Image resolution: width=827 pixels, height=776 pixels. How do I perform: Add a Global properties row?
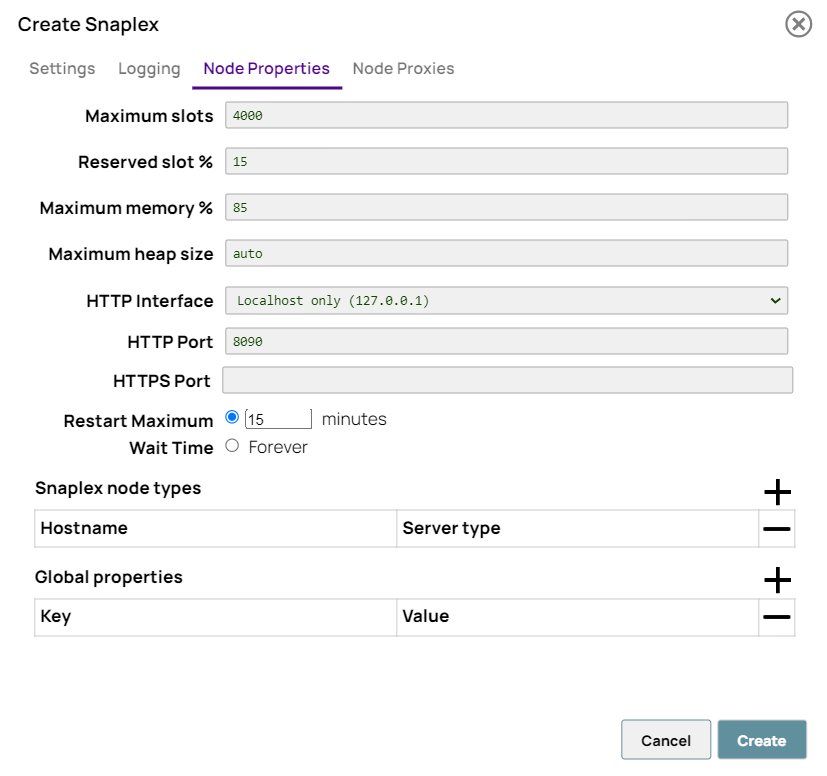777,580
